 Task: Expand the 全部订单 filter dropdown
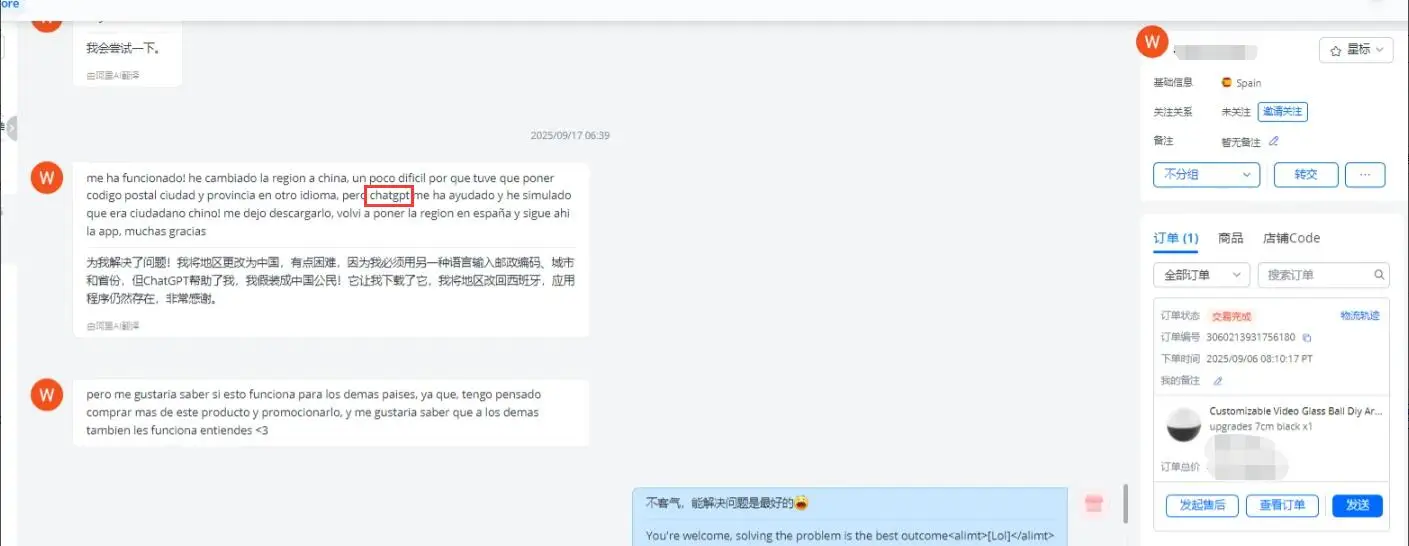point(1201,275)
